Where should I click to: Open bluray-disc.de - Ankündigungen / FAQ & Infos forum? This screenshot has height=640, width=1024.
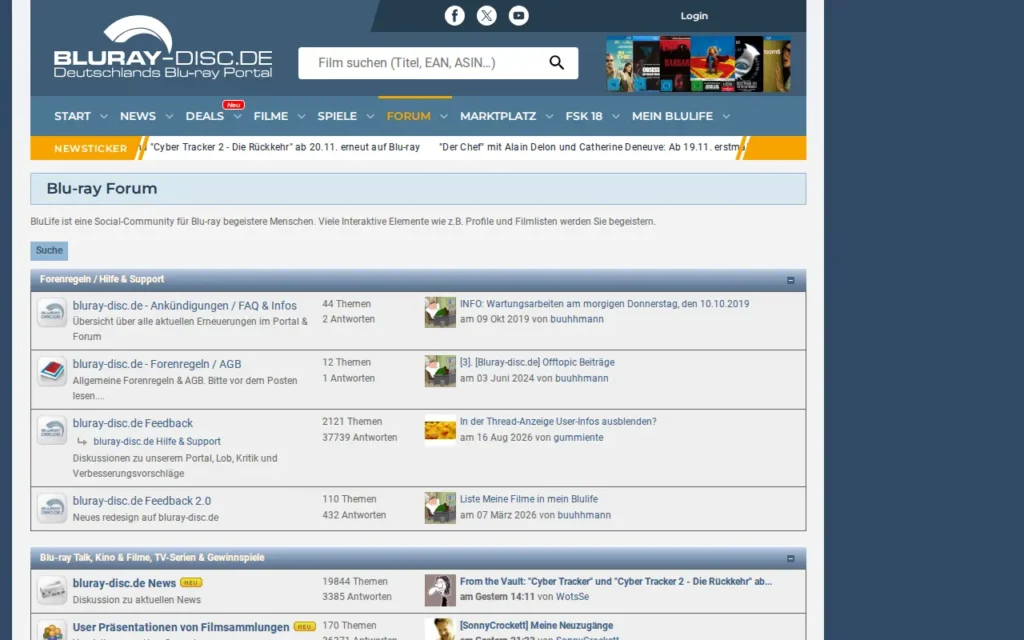[184, 306]
